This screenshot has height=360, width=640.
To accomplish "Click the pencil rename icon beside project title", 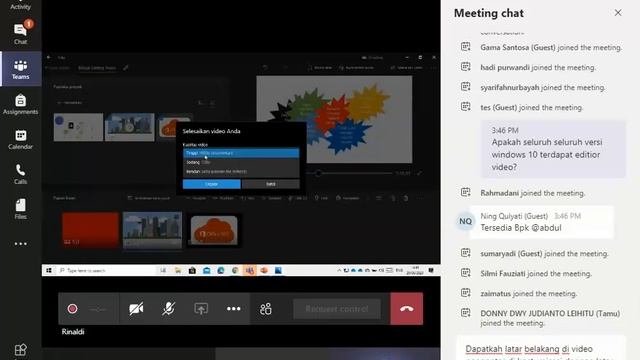I will coord(126,68).
